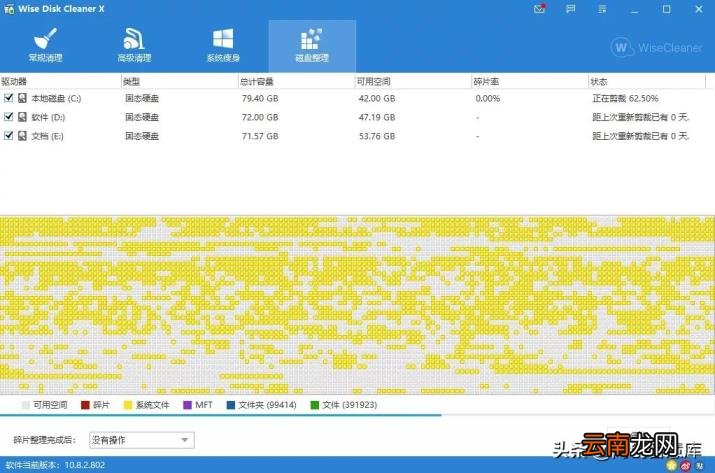Click the rightmost status bar share icon
715x473 pixels.
700,465
